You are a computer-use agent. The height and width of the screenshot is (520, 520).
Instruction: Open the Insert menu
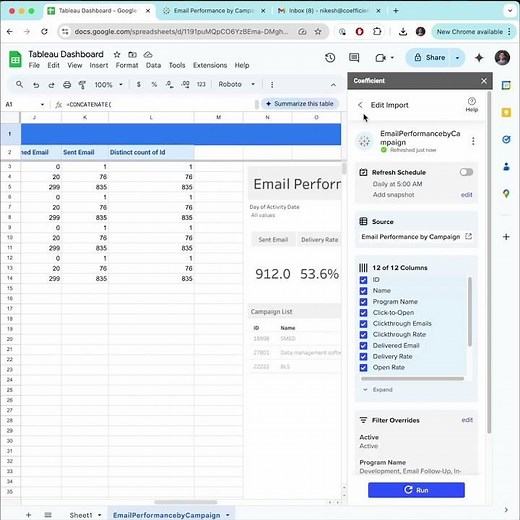(x=99, y=65)
